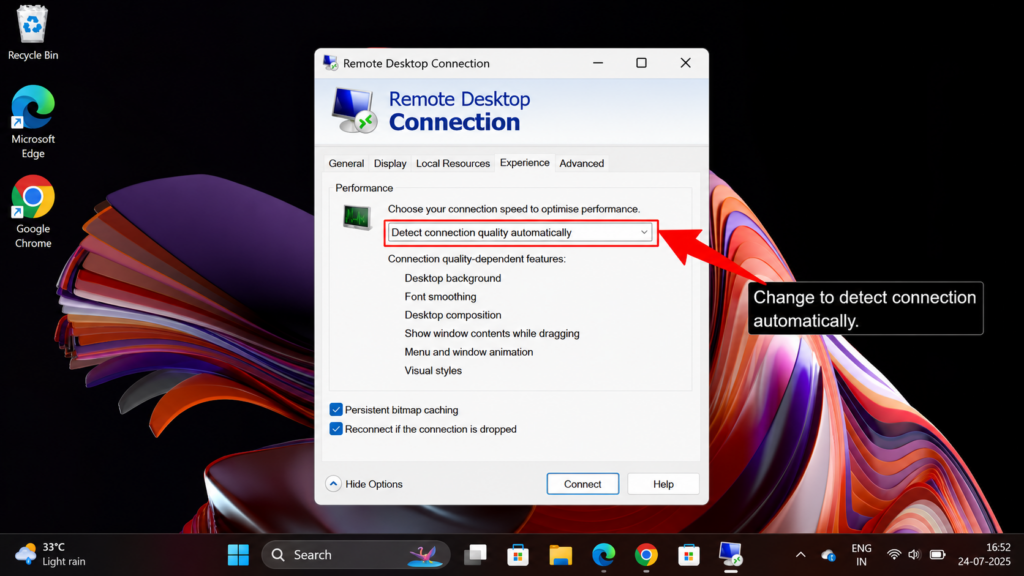Select the Experience tab
The width and height of the screenshot is (1024, 576).
[x=524, y=163]
